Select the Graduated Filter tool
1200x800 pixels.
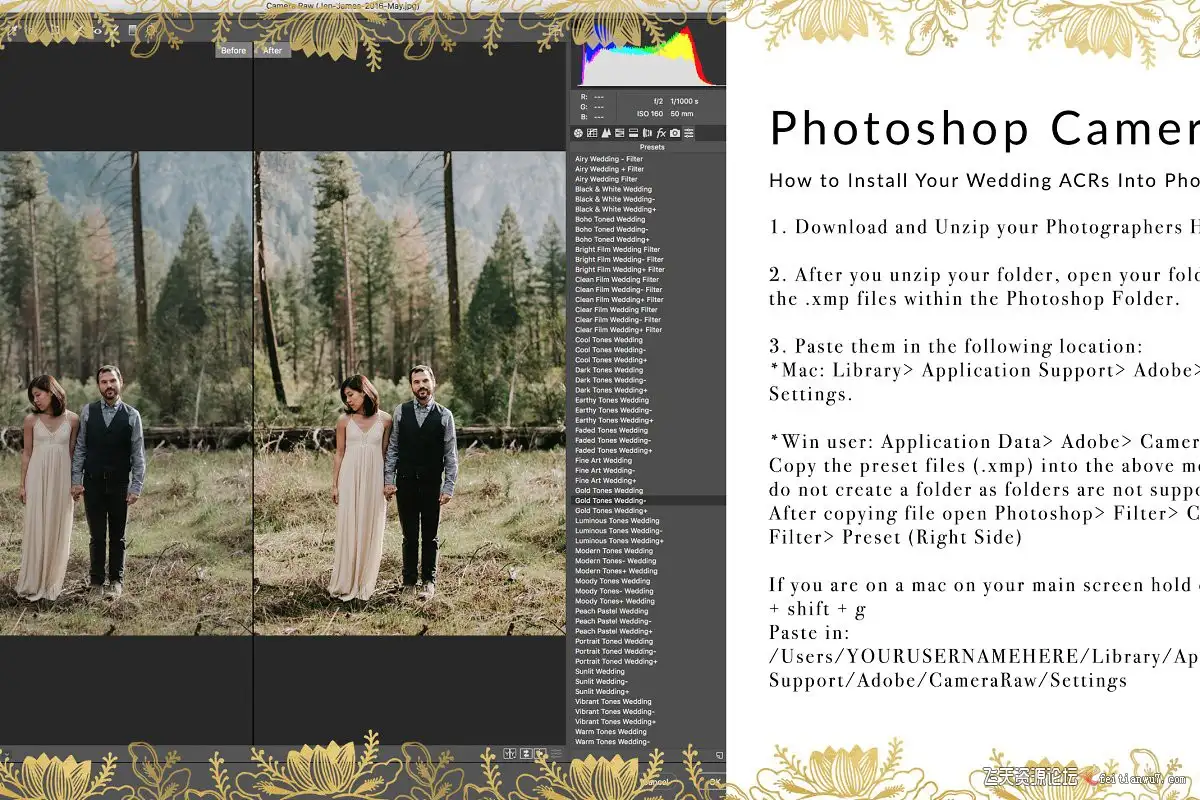pyautogui.click(x=132, y=30)
